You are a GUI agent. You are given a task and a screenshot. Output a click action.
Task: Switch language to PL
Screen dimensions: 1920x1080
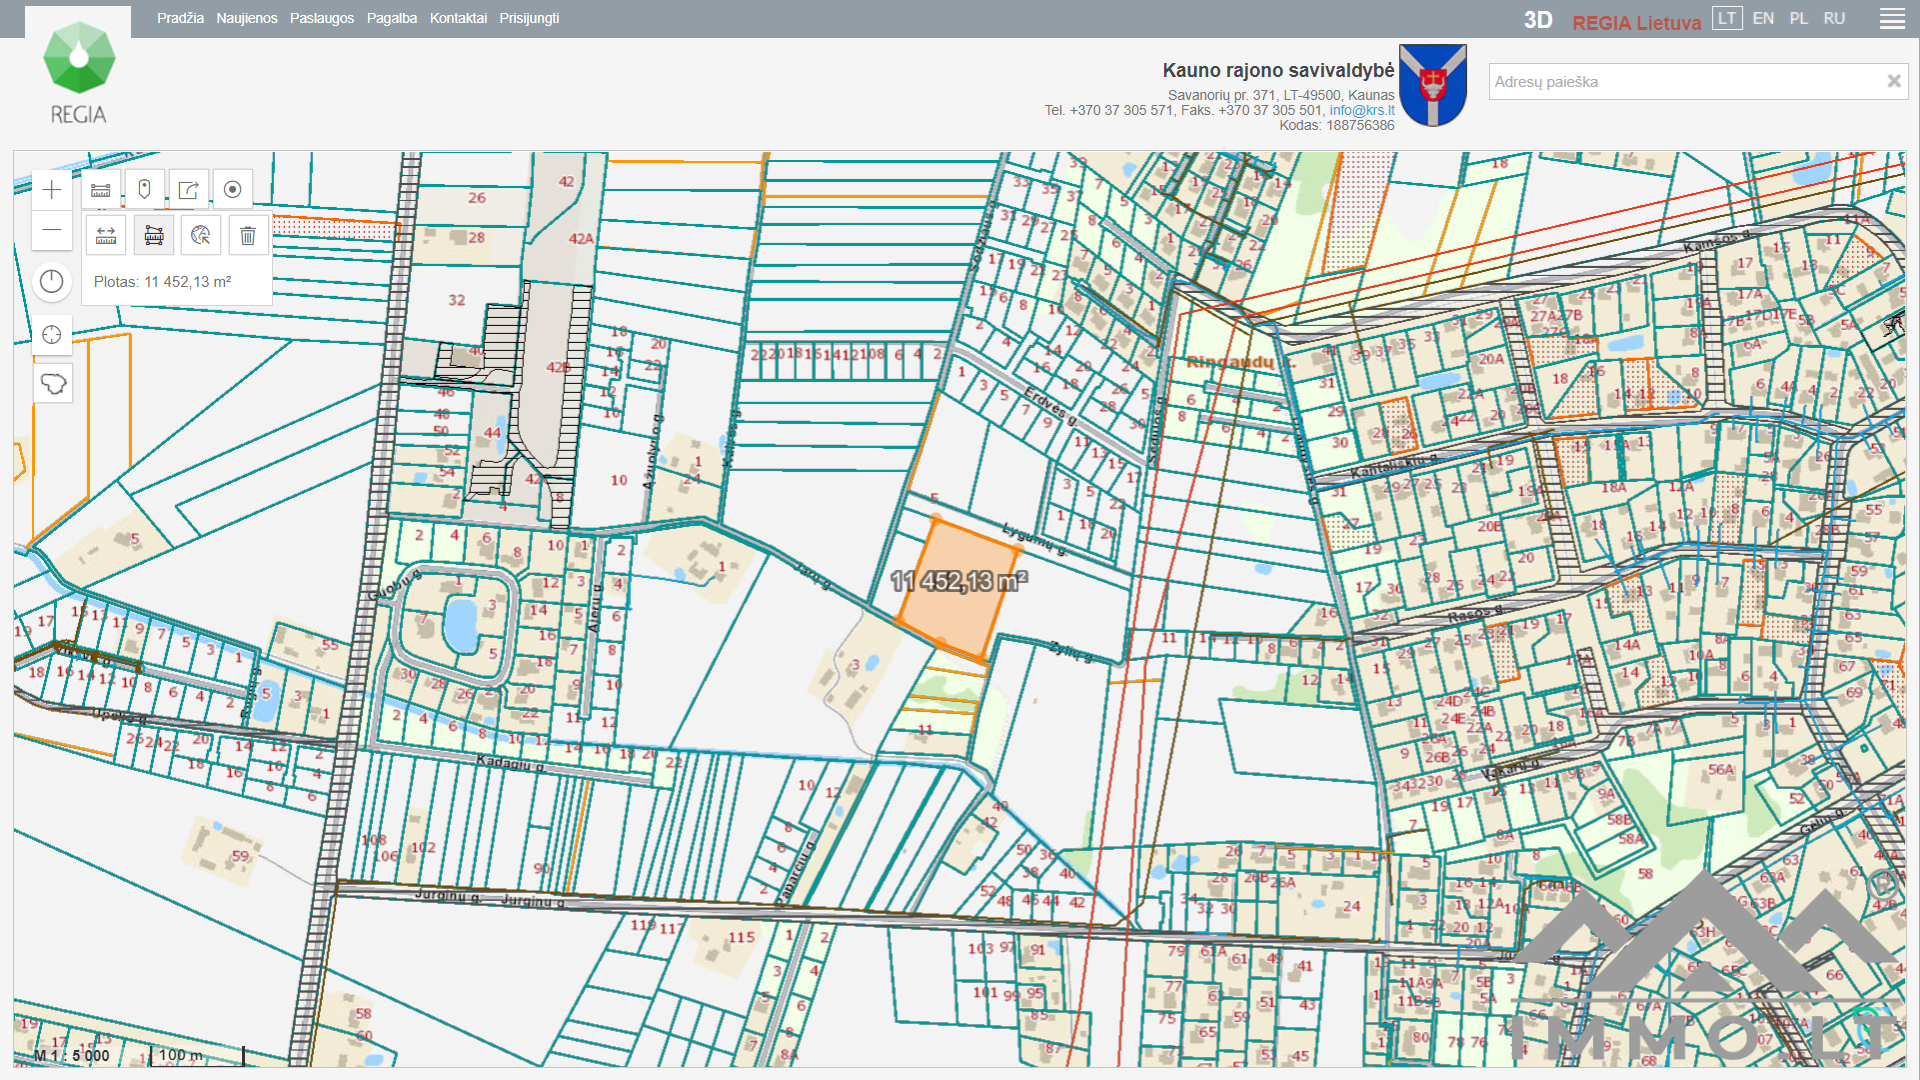(x=1799, y=18)
